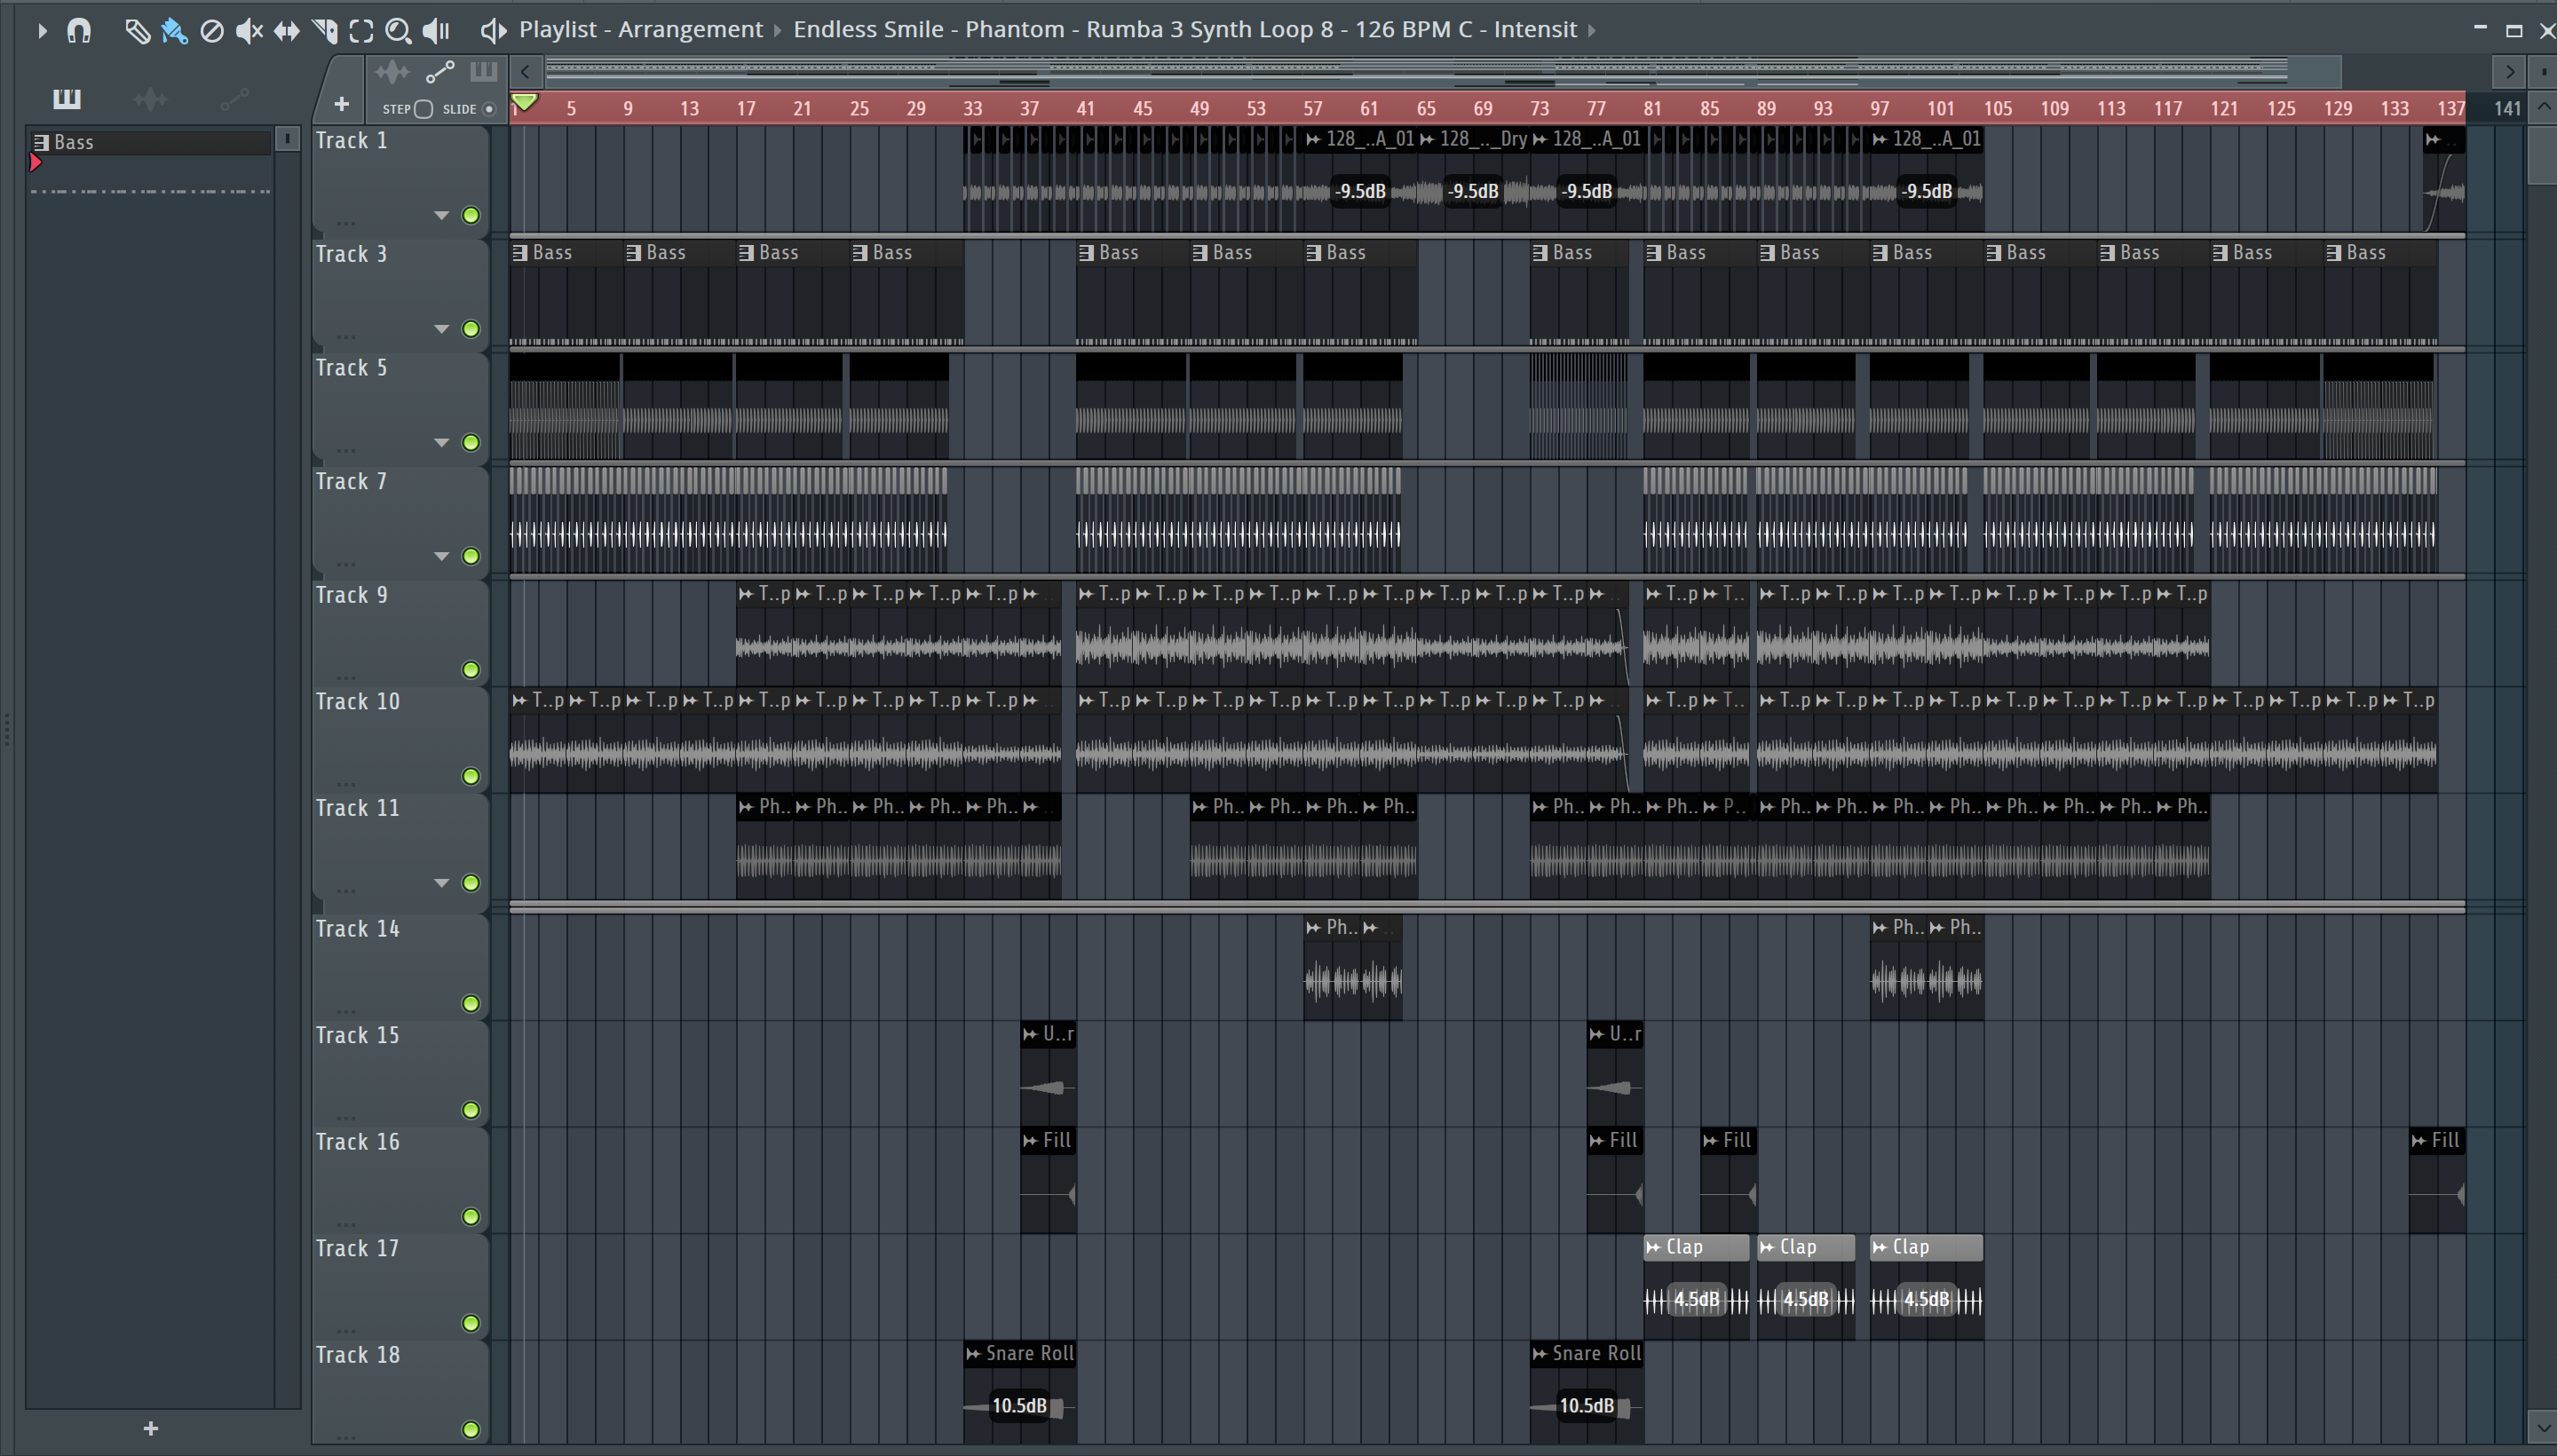Open arrangement dropdown after Playlist - Arrangement
2557x1456 pixels.
point(777,31)
